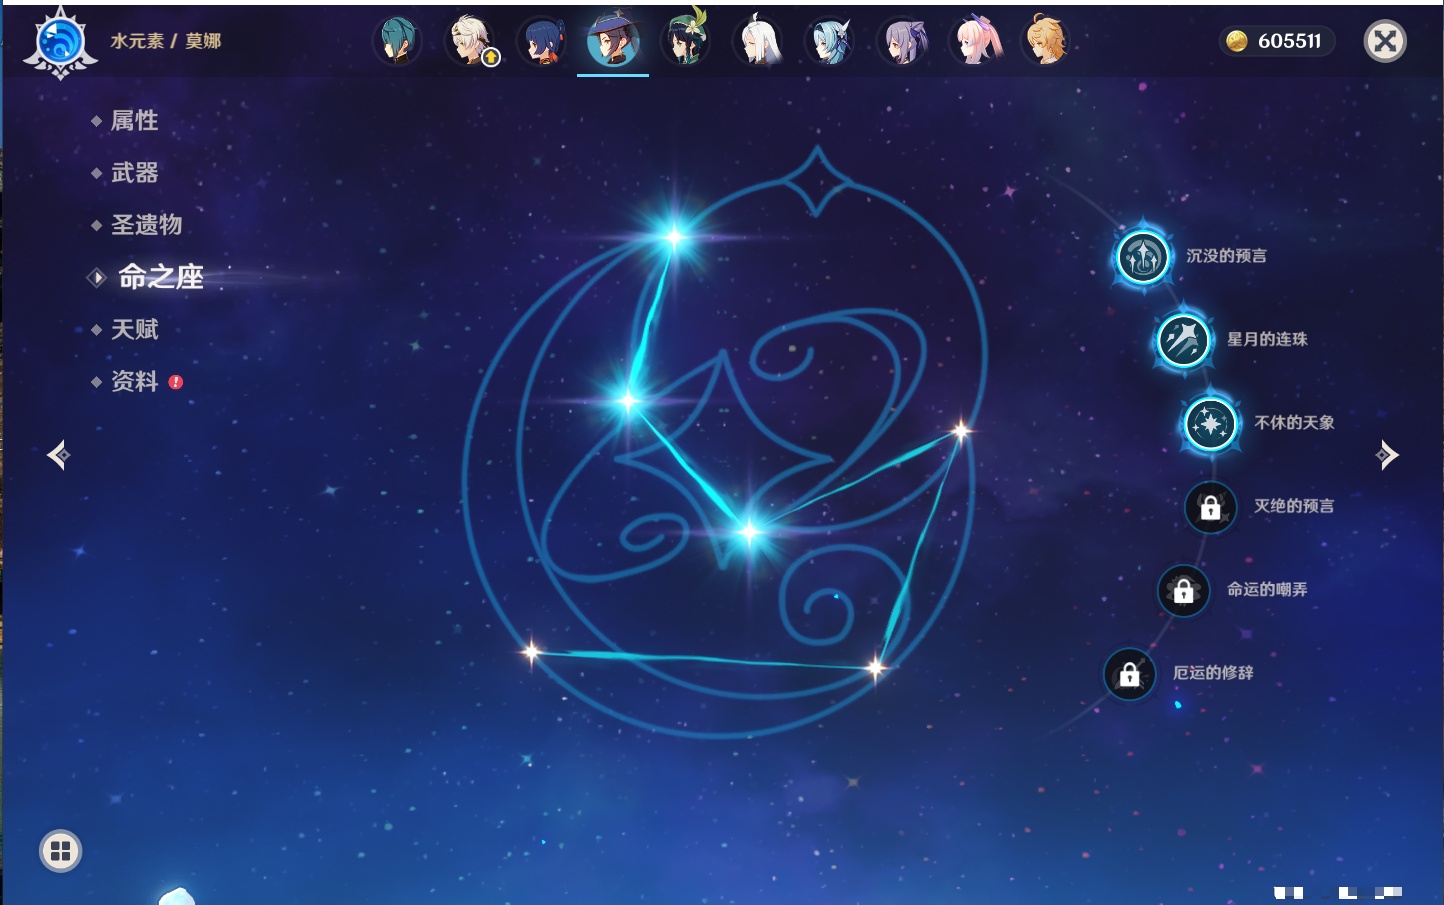Pick the light blue-haired character avatar
Screen dimensions: 1444x905
pyautogui.click(x=831, y=41)
